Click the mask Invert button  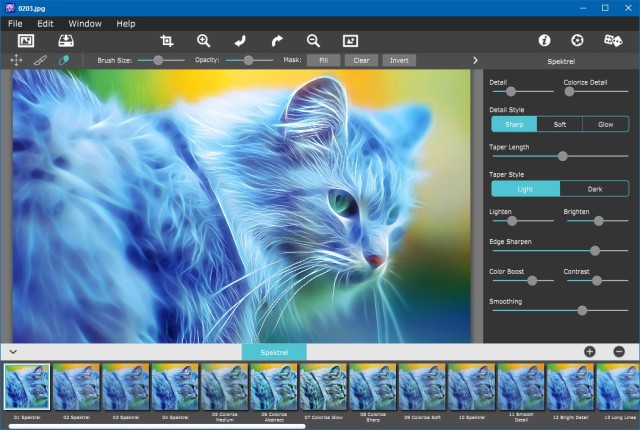coord(399,60)
